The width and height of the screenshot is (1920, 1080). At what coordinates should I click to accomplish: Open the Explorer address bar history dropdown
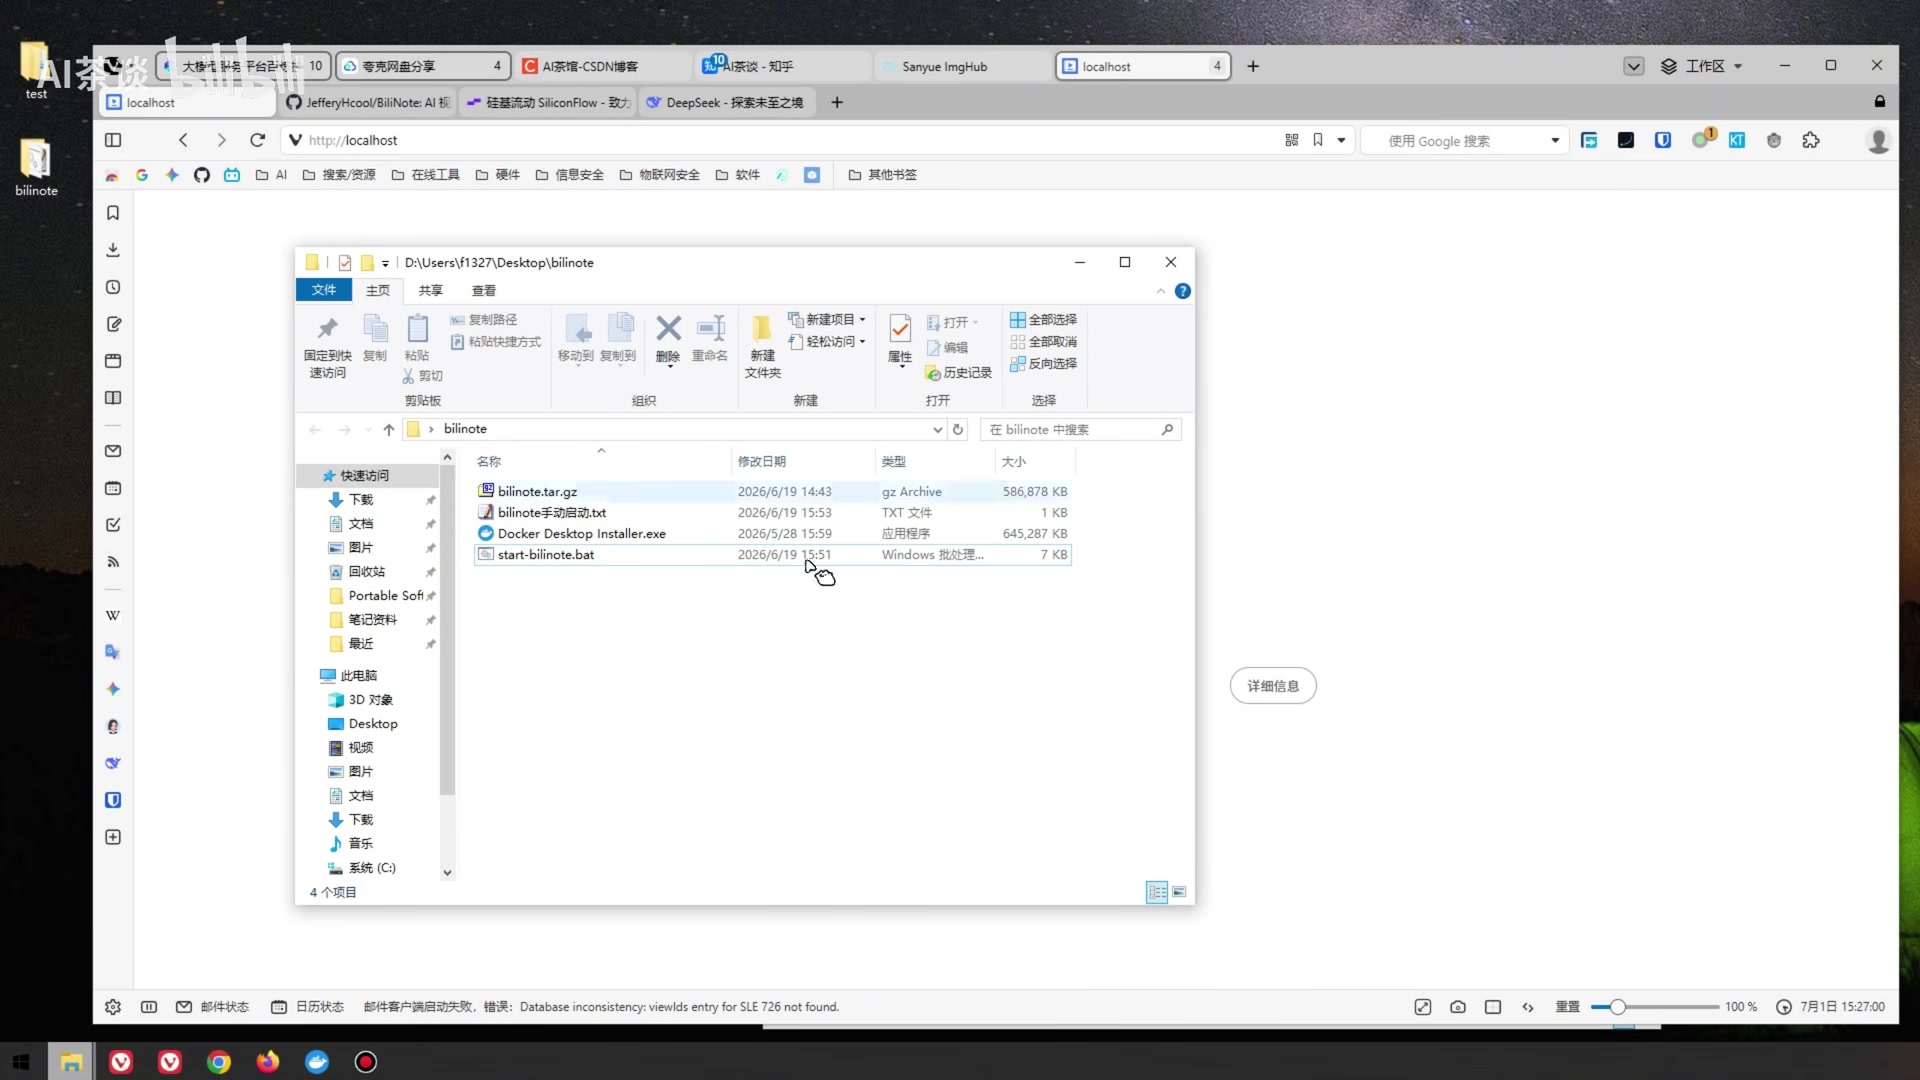coord(937,429)
